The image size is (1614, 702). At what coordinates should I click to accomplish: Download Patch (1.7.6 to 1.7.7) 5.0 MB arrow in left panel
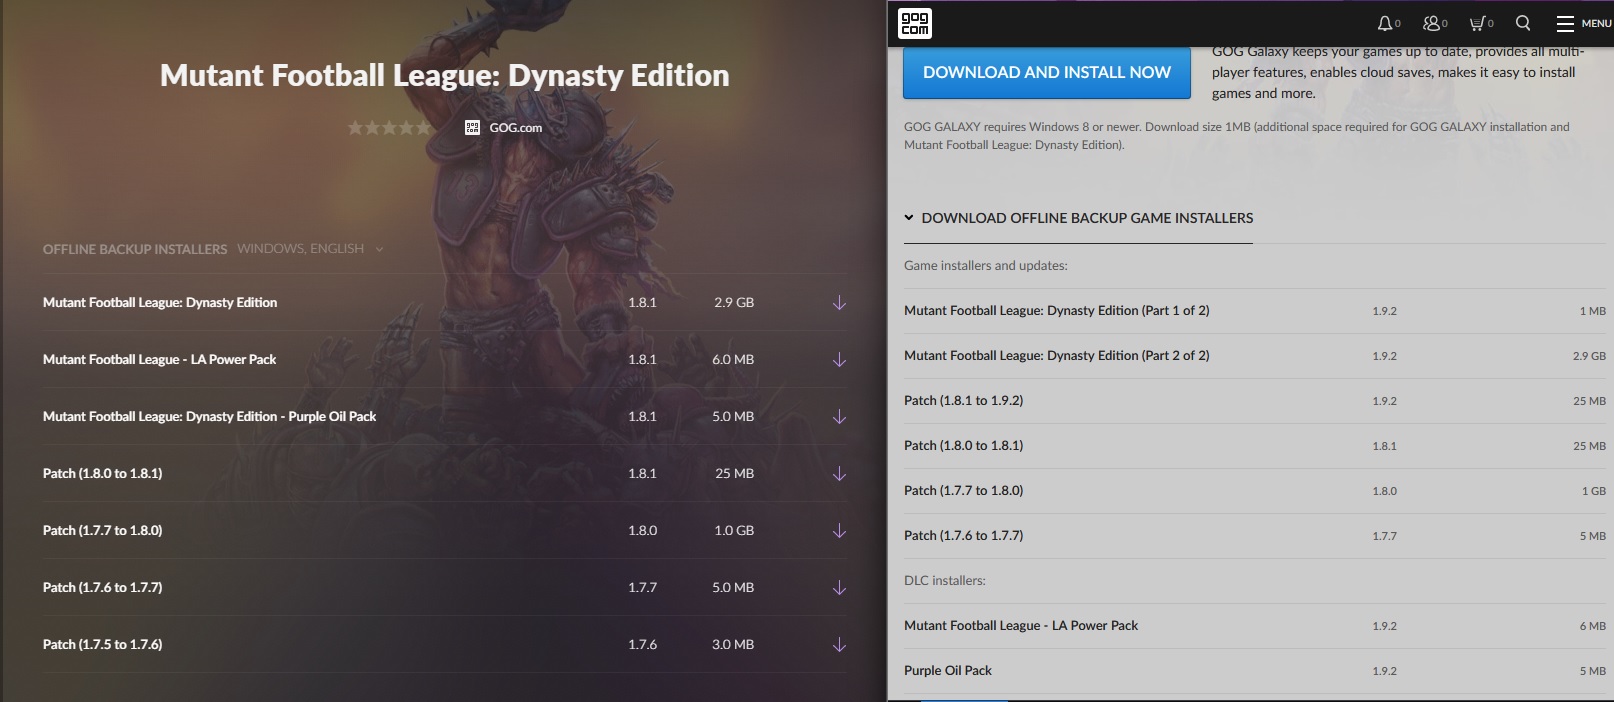pyautogui.click(x=839, y=588)
